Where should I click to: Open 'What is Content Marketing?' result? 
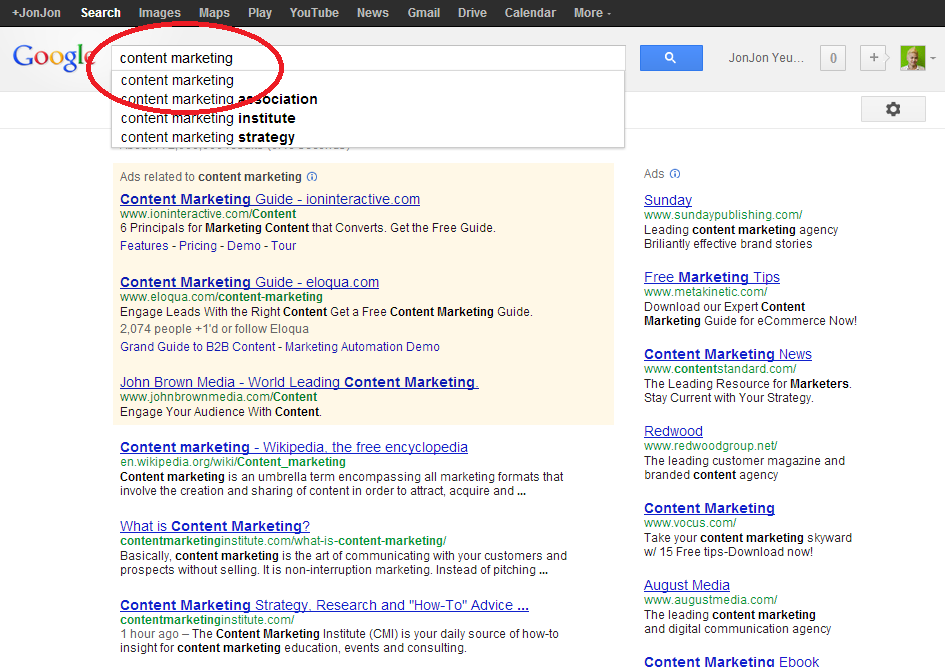(x=215, y=526)
